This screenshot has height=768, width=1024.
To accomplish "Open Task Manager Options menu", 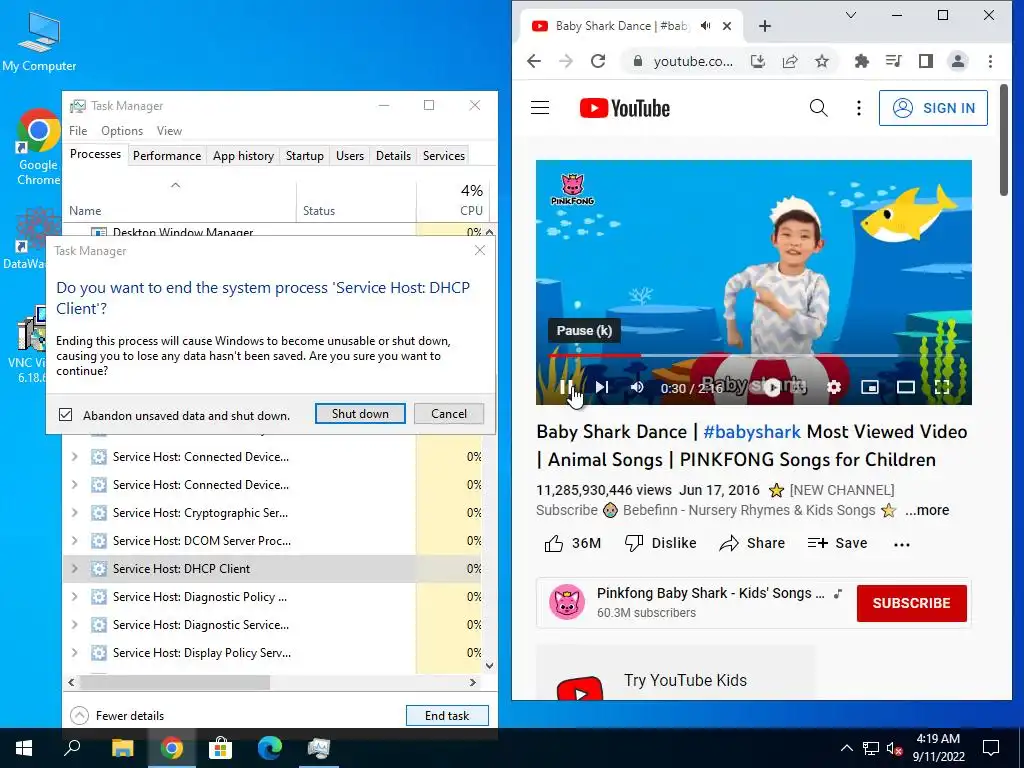I will (x=121, y=131).
